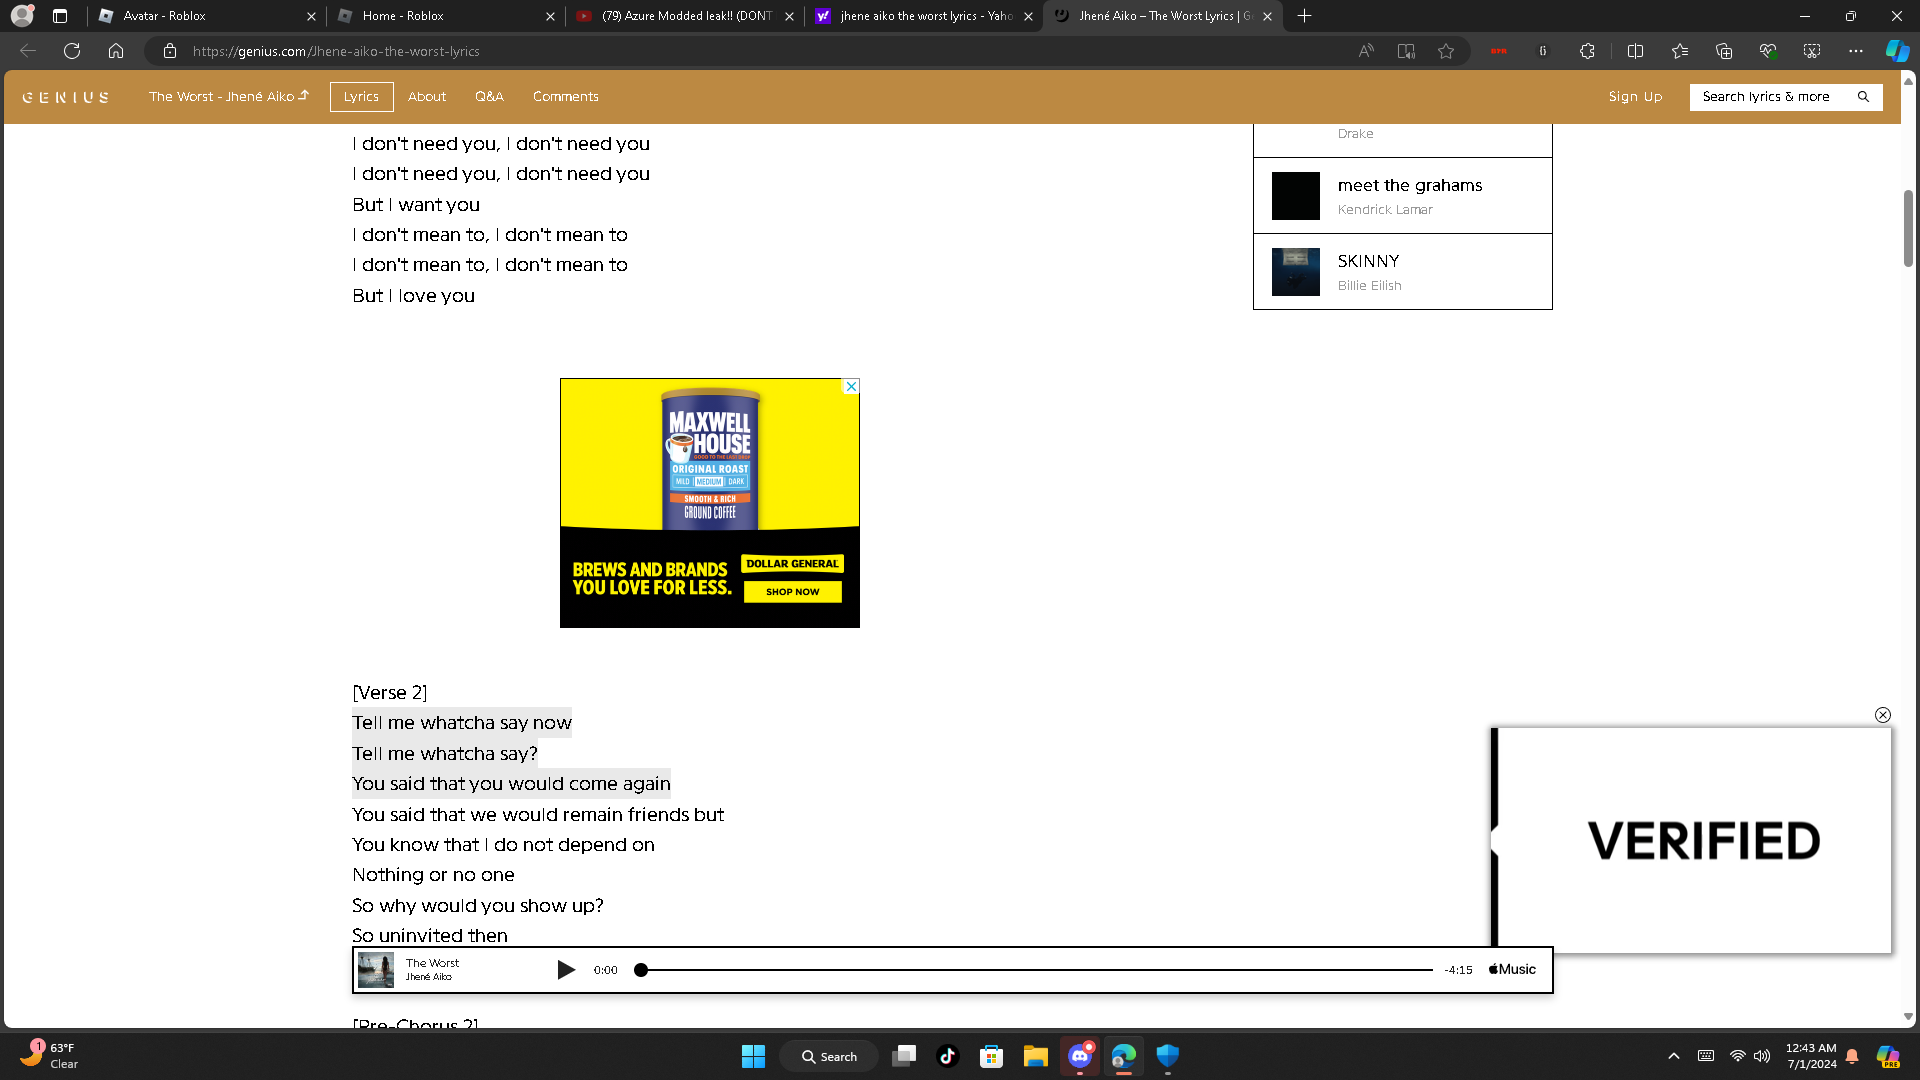Go to the browser home page
This screenshot has height=1080, width=1920.
pos(116,51)
